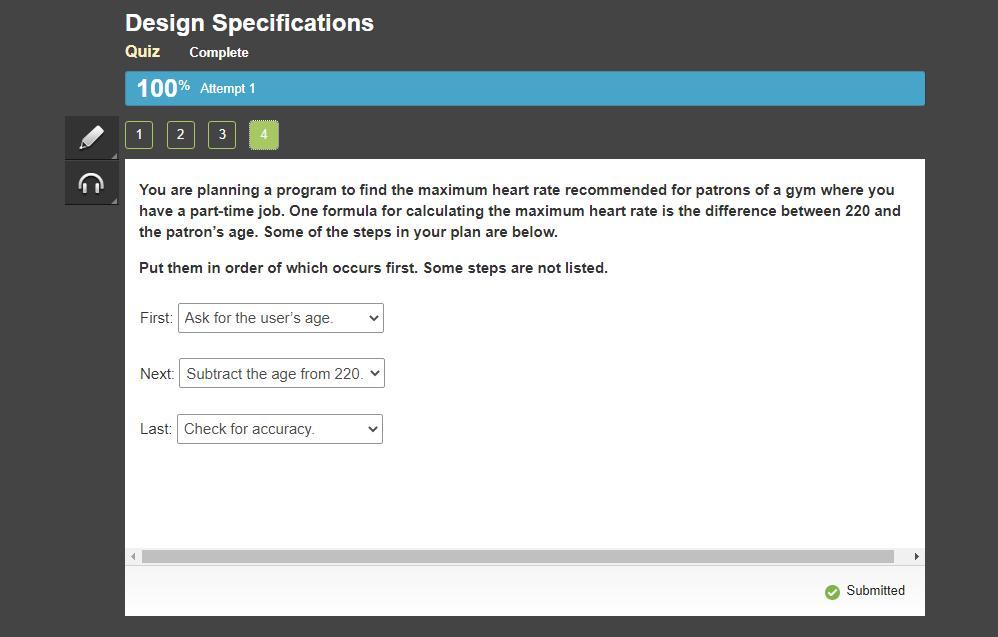Click the headphones audio icon

click(x=91, y=184)
